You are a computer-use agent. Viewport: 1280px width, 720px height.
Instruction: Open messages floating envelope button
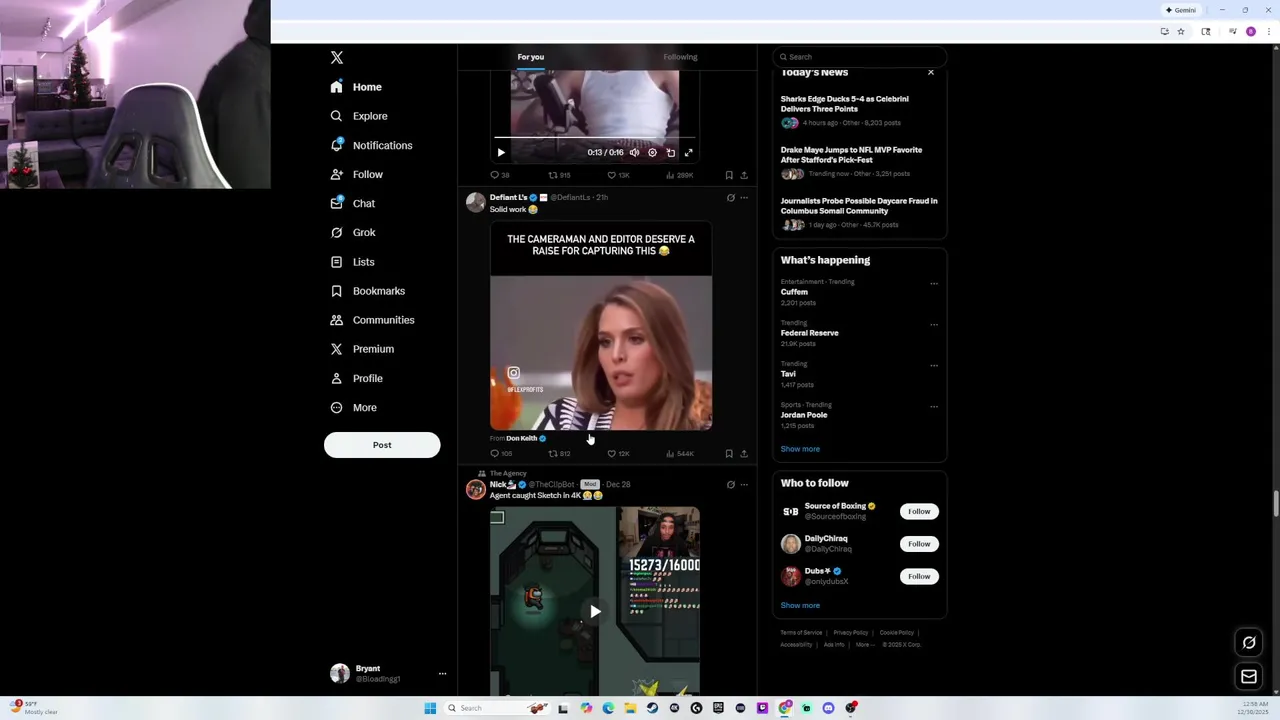click(1249, 677)
